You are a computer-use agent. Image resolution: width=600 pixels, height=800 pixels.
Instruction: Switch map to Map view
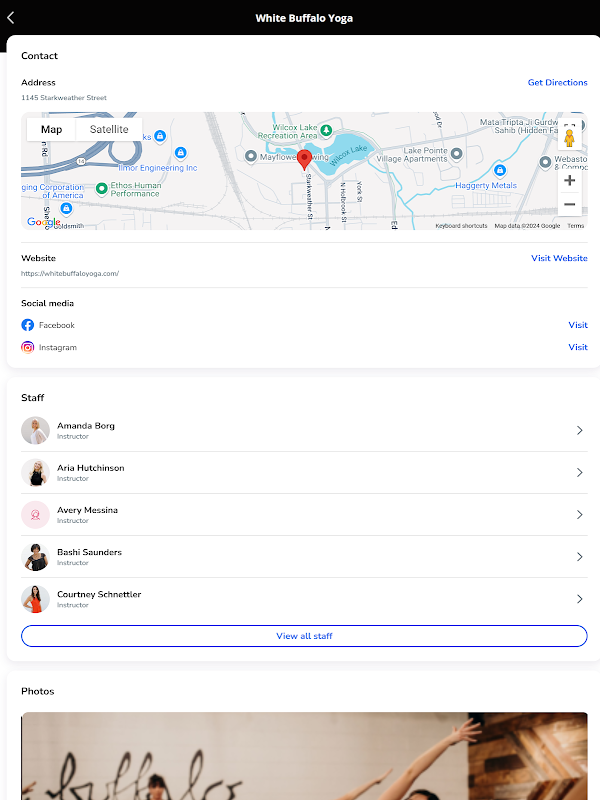[52, 130]
